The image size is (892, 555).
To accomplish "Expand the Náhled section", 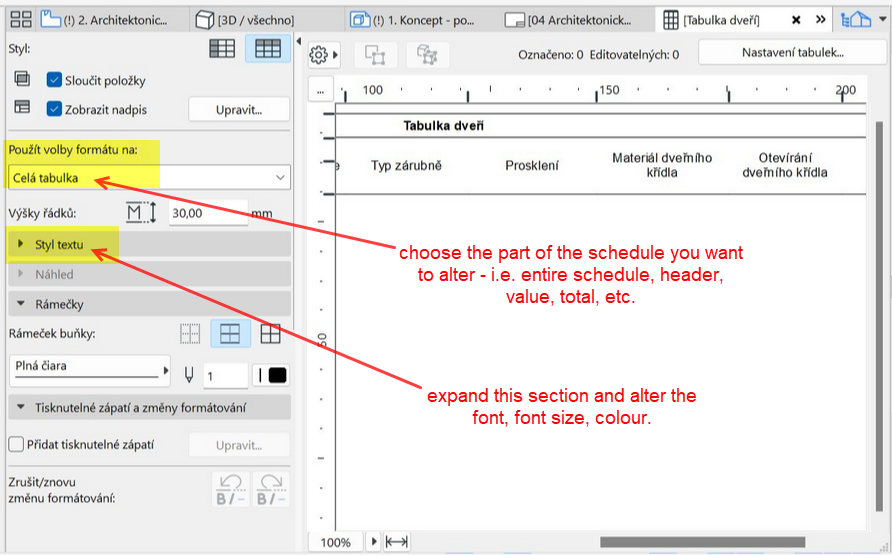I will pos(149,274).
